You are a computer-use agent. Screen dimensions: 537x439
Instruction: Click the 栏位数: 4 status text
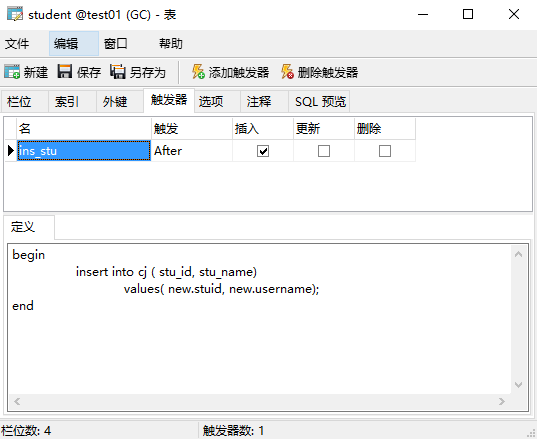click(x=26, y=430)
